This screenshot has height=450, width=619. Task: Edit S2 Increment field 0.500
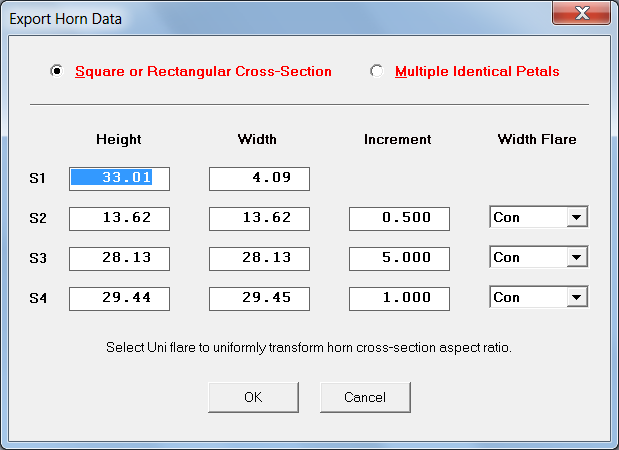pos(399,219)
